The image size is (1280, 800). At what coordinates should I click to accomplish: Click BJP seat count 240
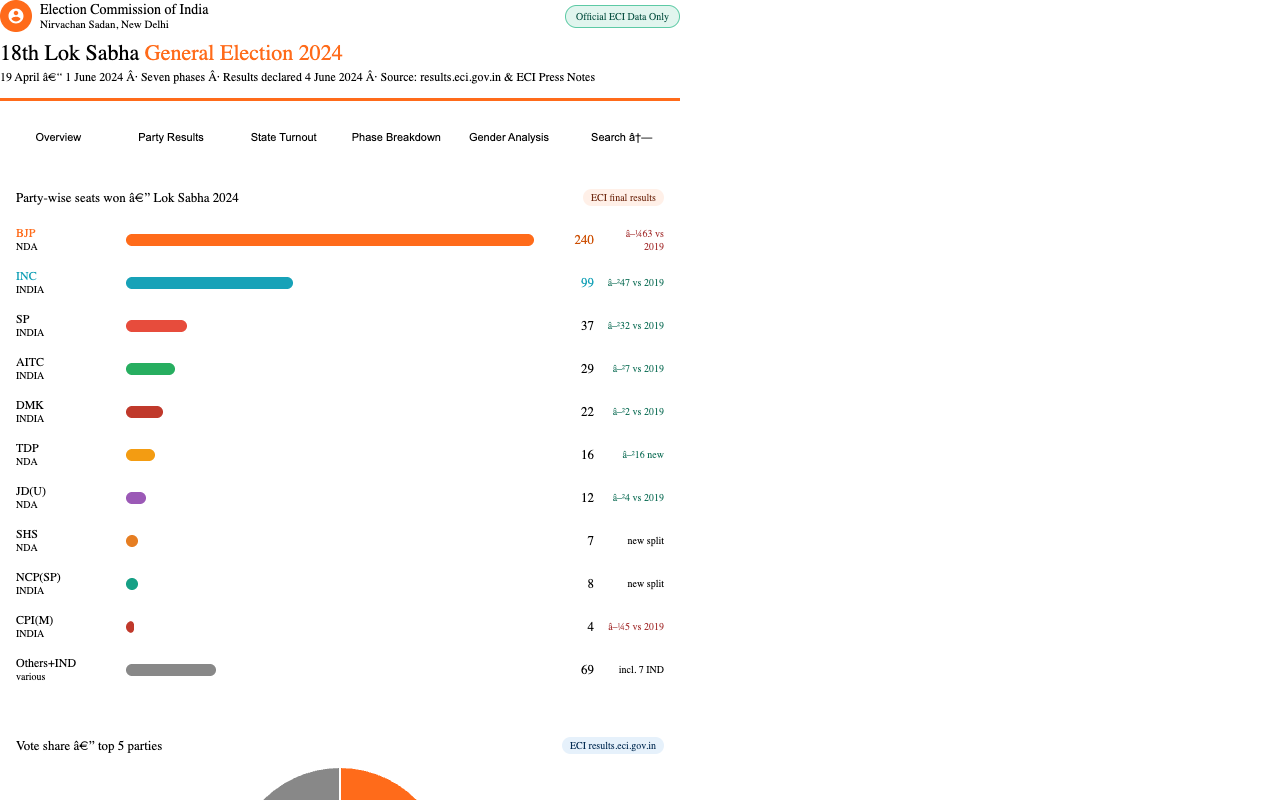click(x=584, y=240)
